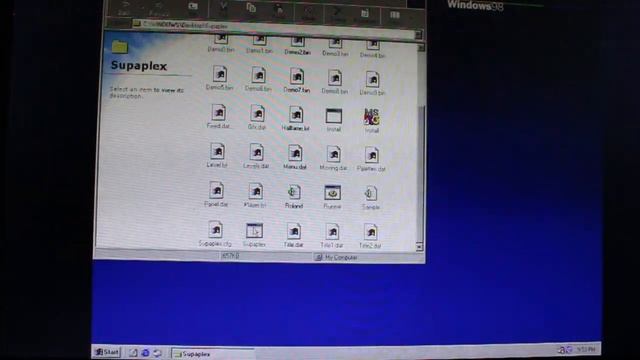The width and height of the screenshot is (640, 360).
Task: Click the scrollbar up arrow in file list
Action: point(421,48)
